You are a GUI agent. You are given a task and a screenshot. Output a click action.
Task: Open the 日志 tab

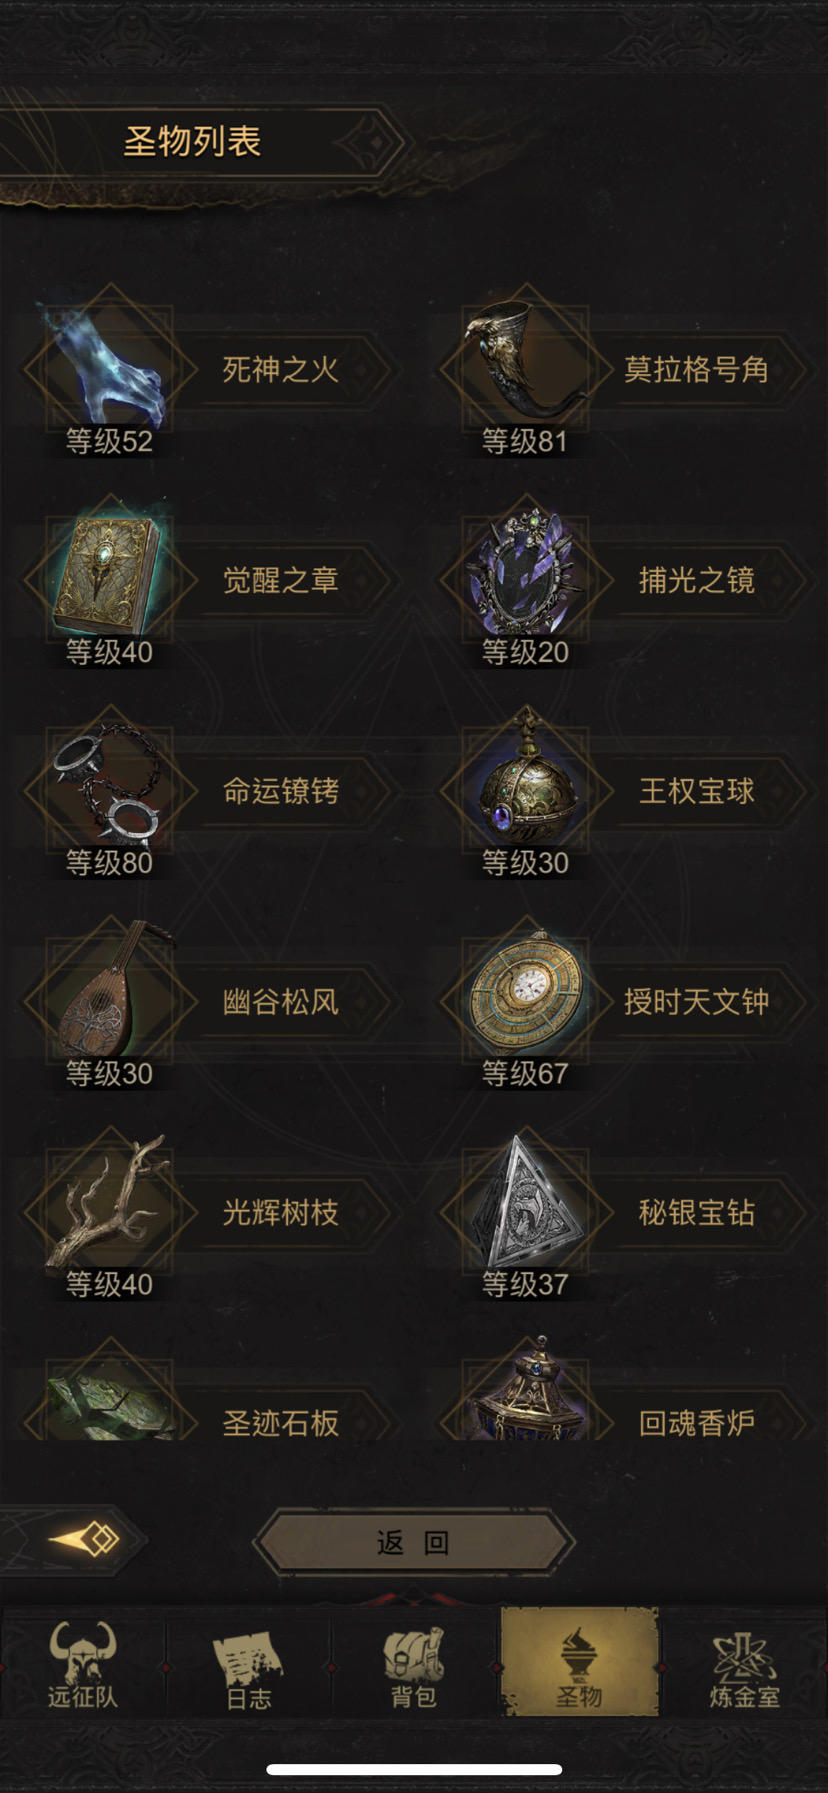pos(248,1664)
